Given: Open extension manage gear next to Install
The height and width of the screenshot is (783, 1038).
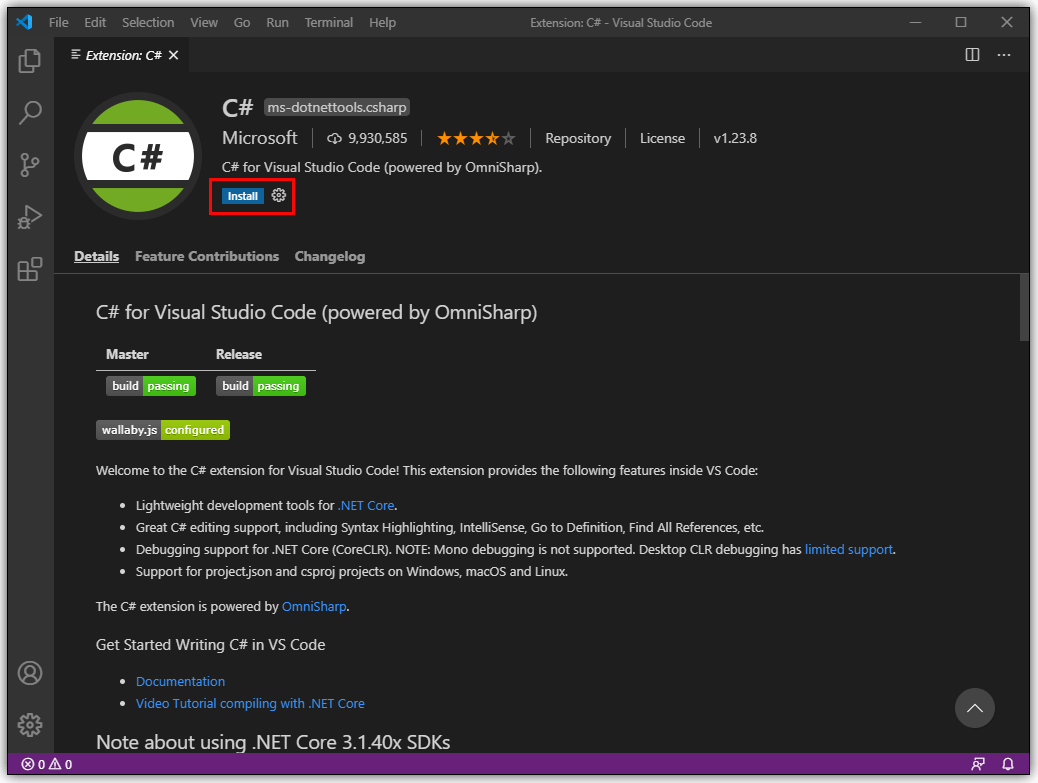Looking at the screenshot, I should (279, 196).
